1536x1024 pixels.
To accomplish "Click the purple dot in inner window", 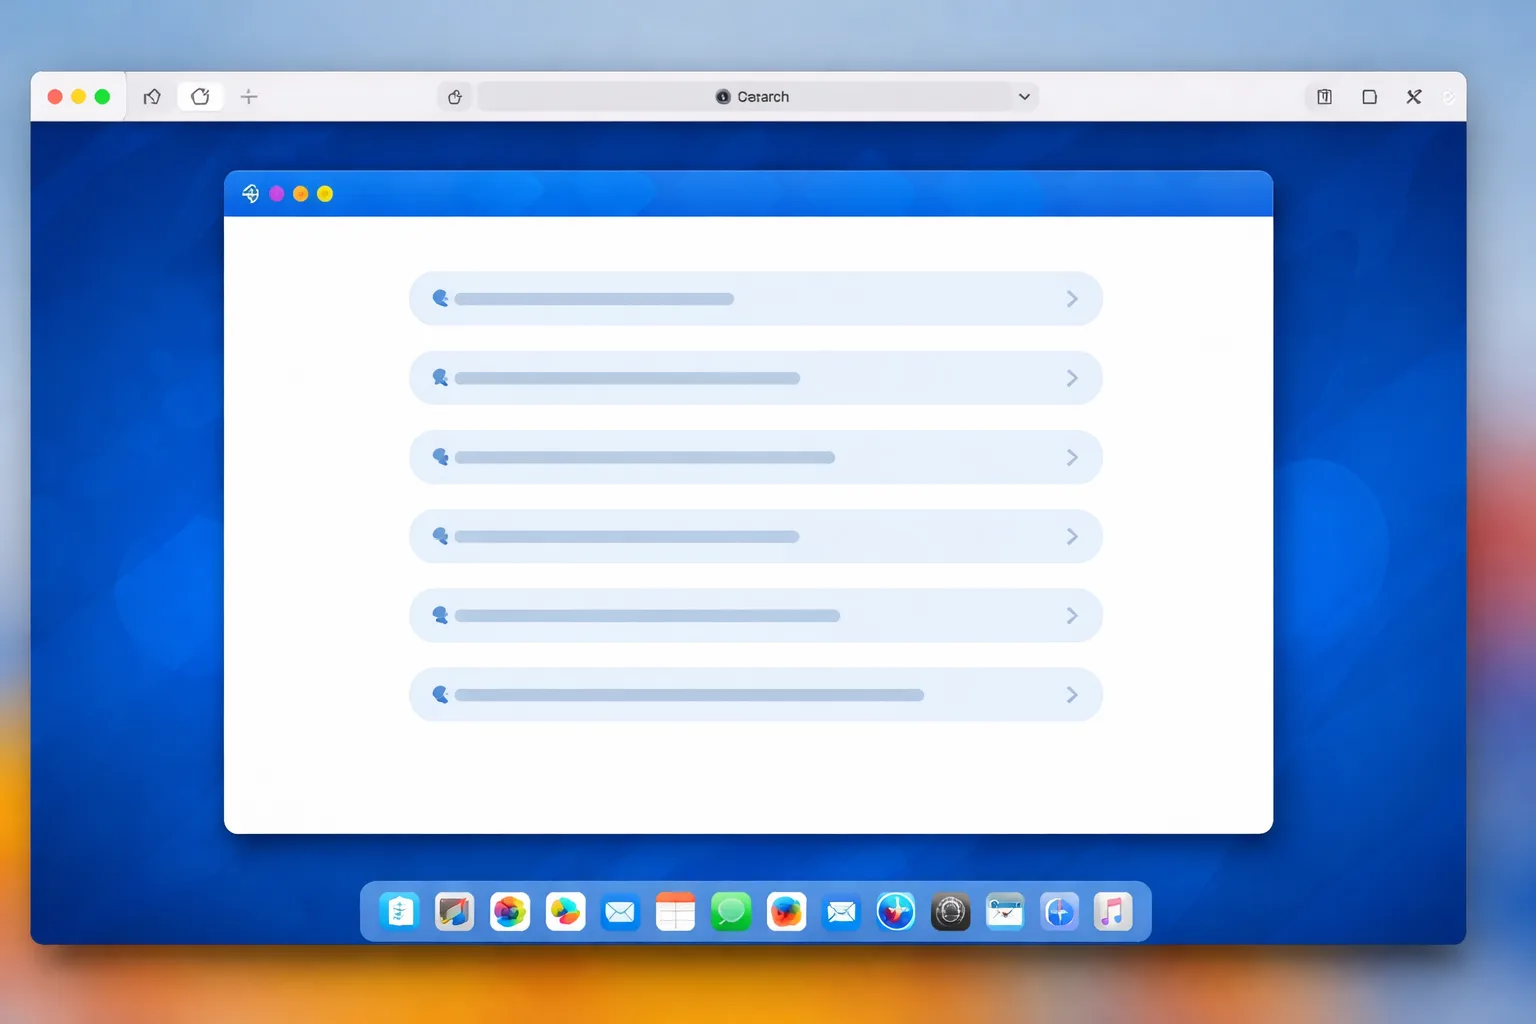I will [277, 194].
